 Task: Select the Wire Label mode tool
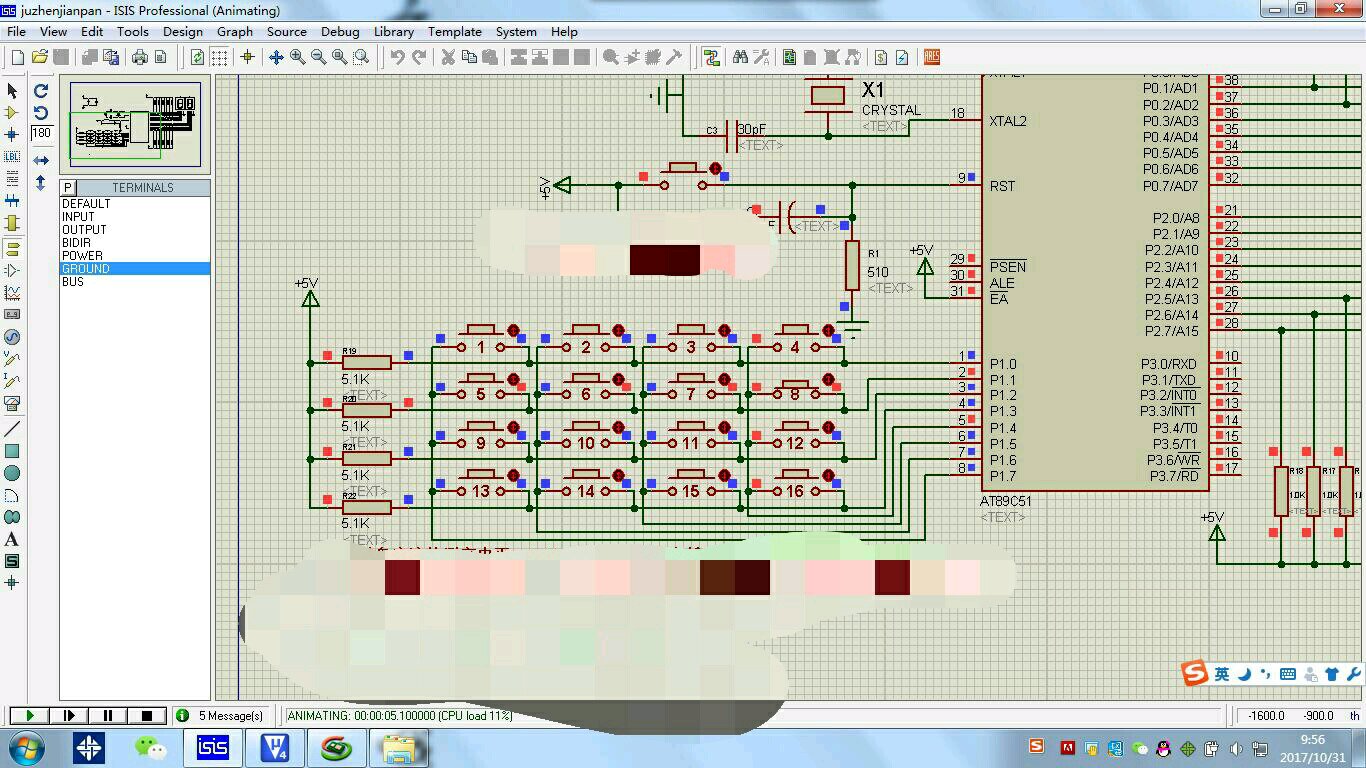12,156
